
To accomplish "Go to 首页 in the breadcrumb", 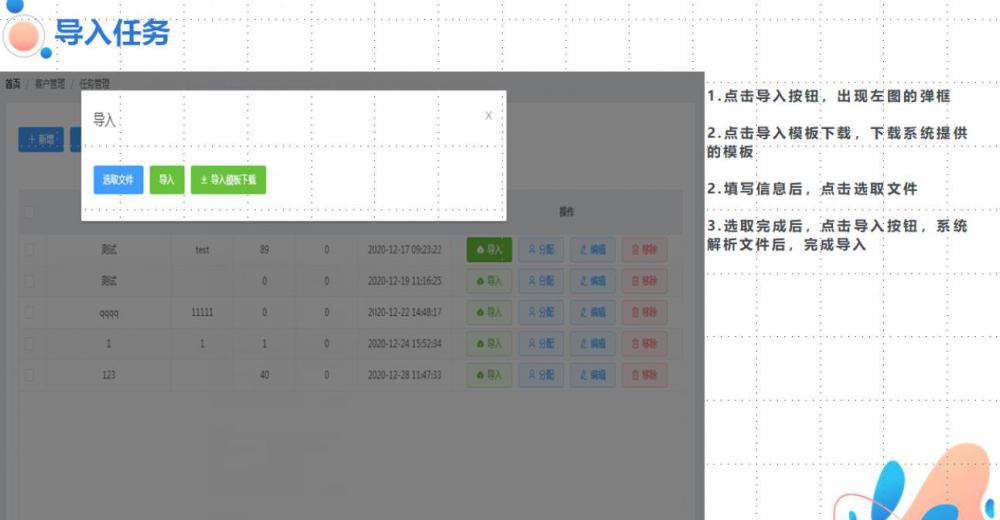I will [x=12, y=84].
